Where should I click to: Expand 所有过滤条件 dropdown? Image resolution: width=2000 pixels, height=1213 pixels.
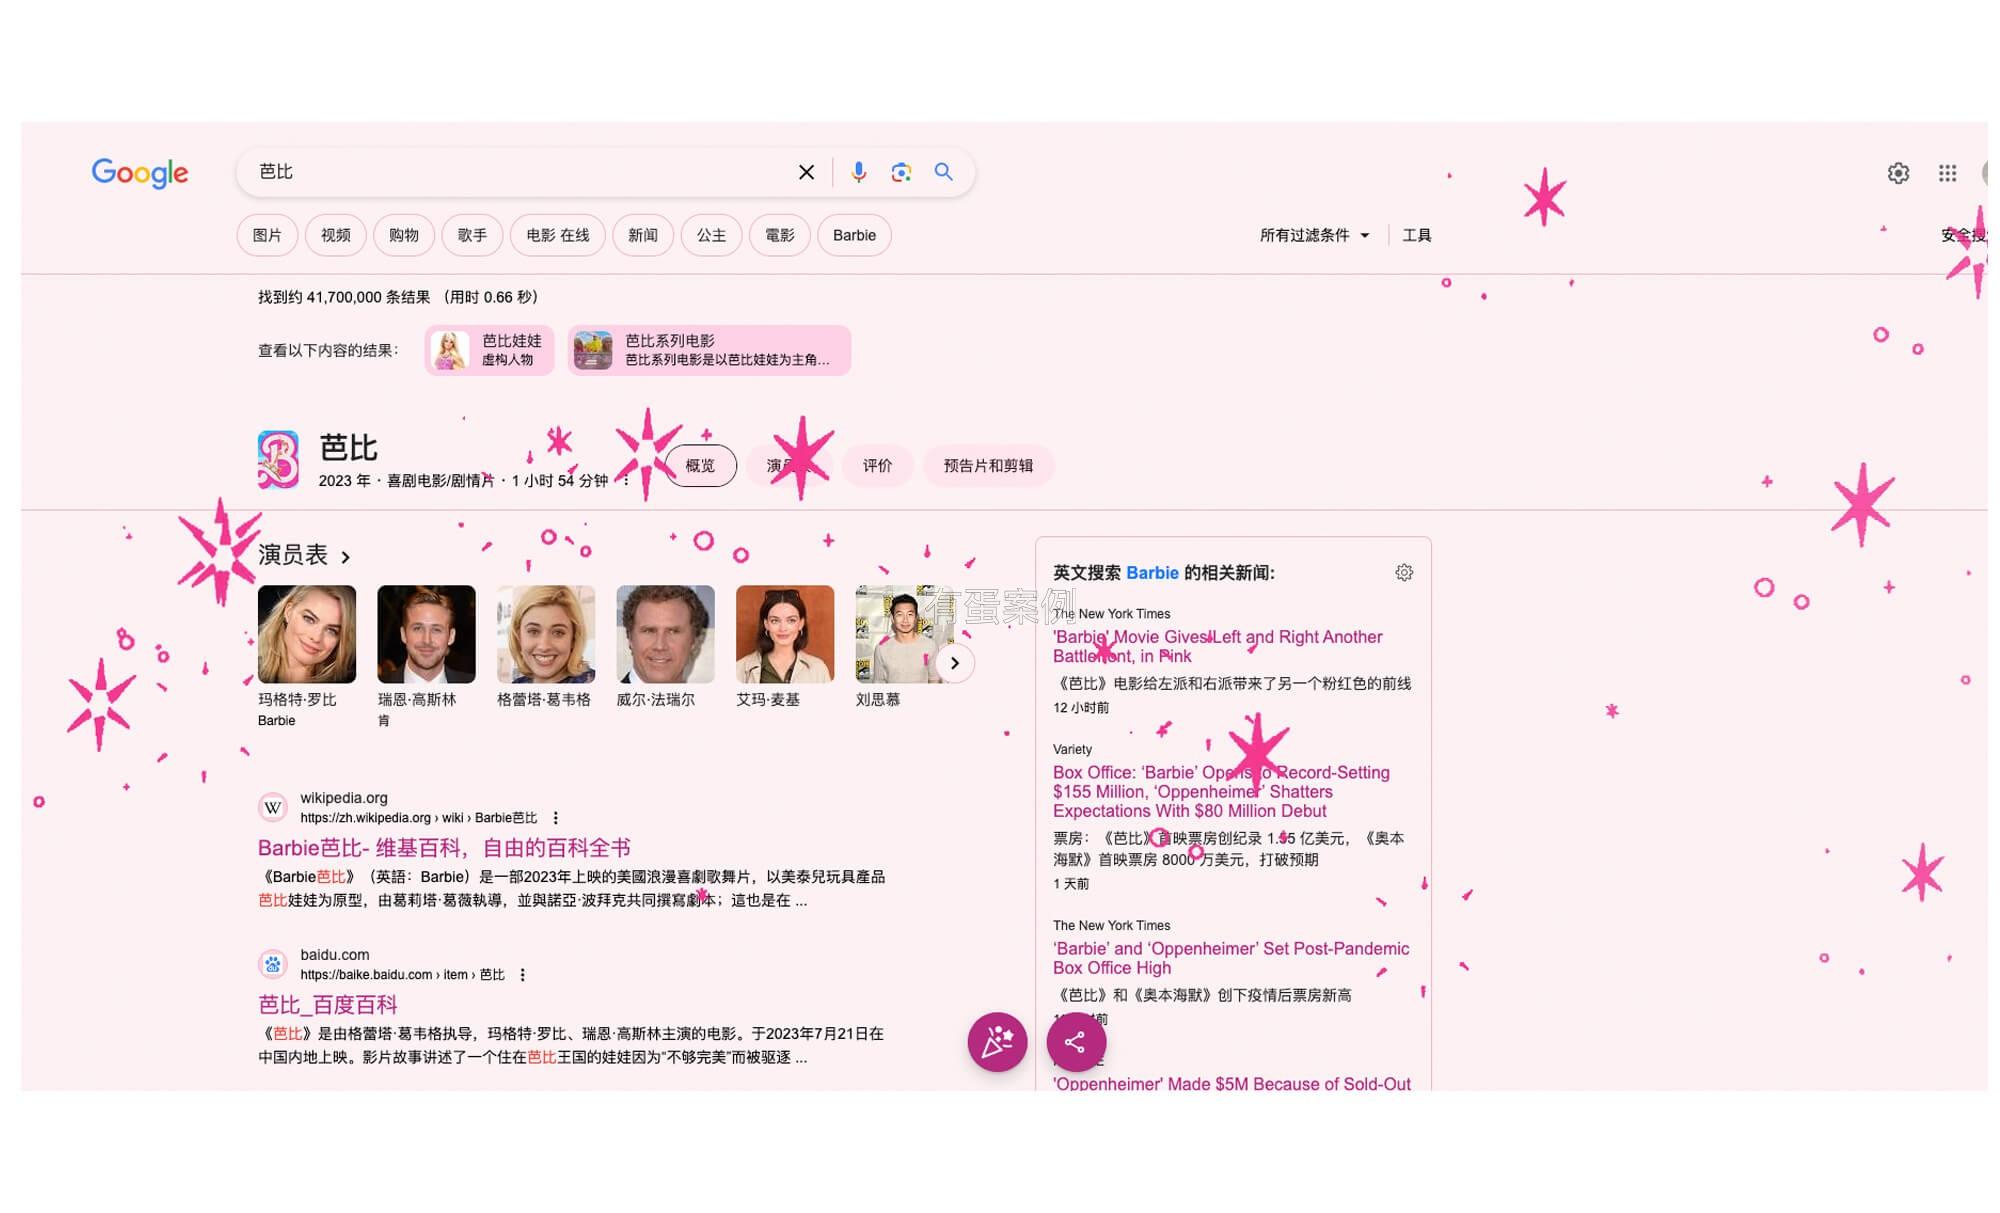pos(1314,235)
